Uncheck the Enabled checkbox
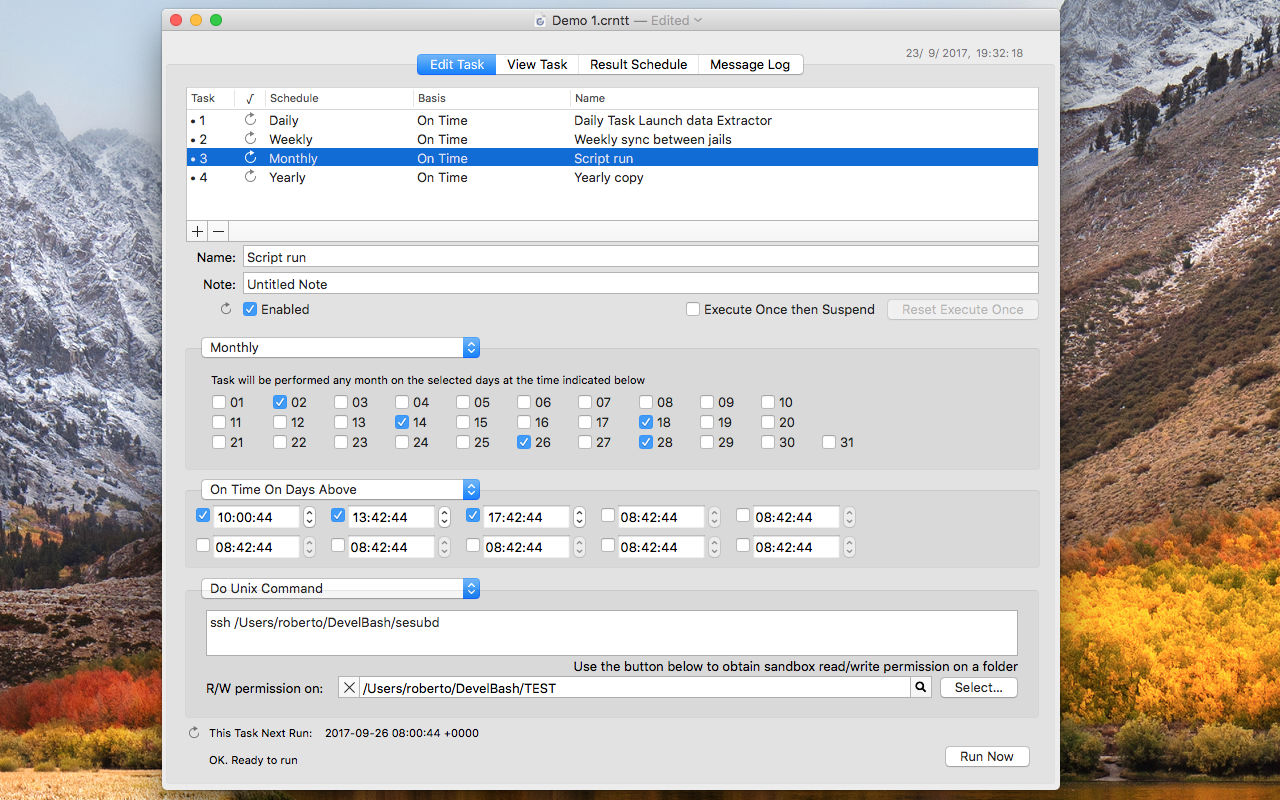1280x800 pixels. click(x=250, y=309)
